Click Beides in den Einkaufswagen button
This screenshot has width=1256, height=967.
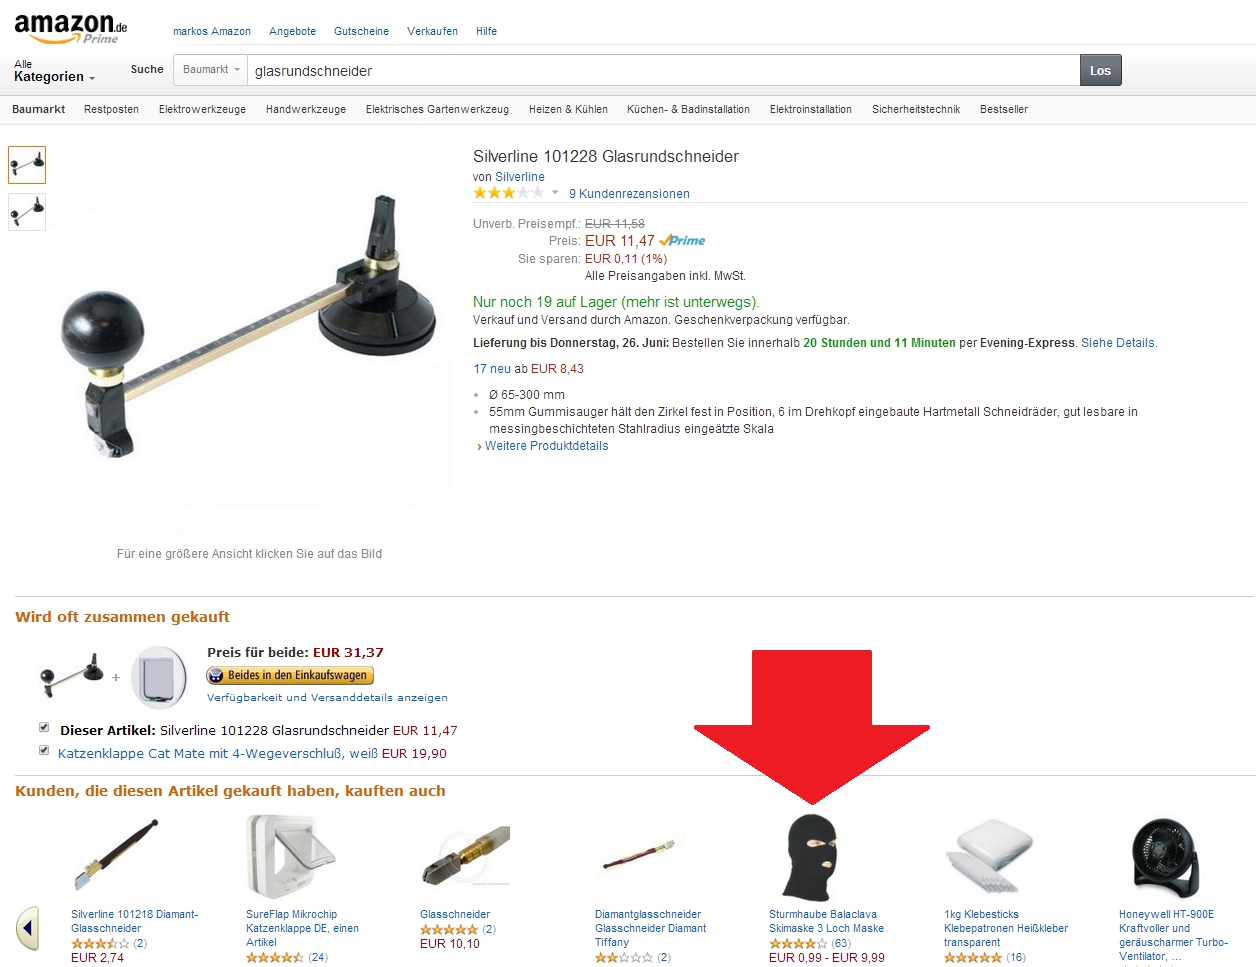(290, 675)
